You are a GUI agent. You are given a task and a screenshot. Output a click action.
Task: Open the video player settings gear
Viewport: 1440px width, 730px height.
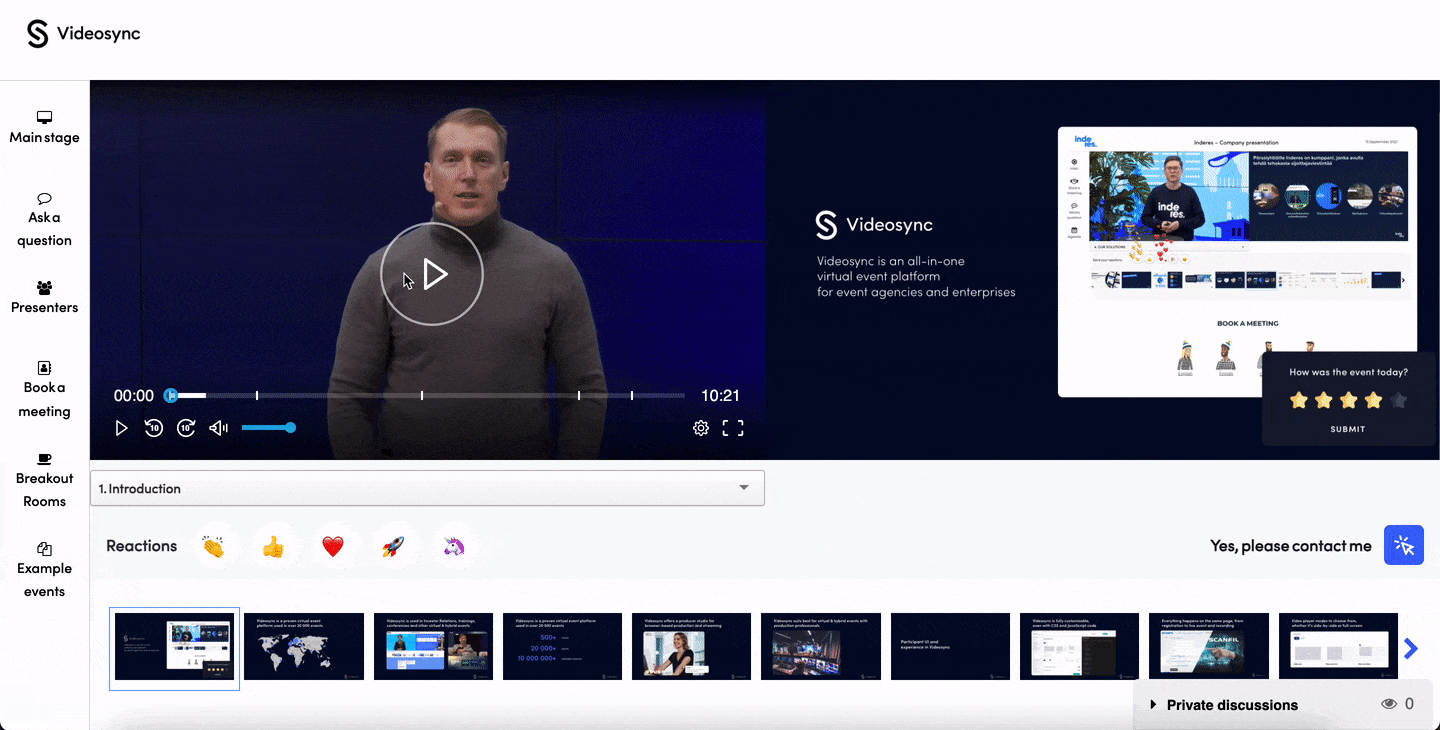point(701,427)
